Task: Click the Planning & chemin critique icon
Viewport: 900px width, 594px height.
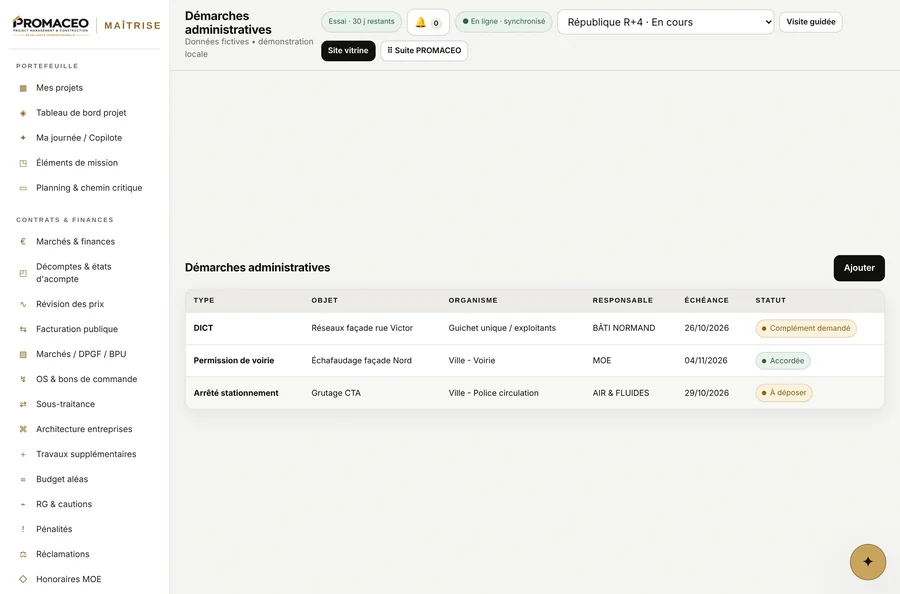Action: pyautogui.click(x=23, y=188)
